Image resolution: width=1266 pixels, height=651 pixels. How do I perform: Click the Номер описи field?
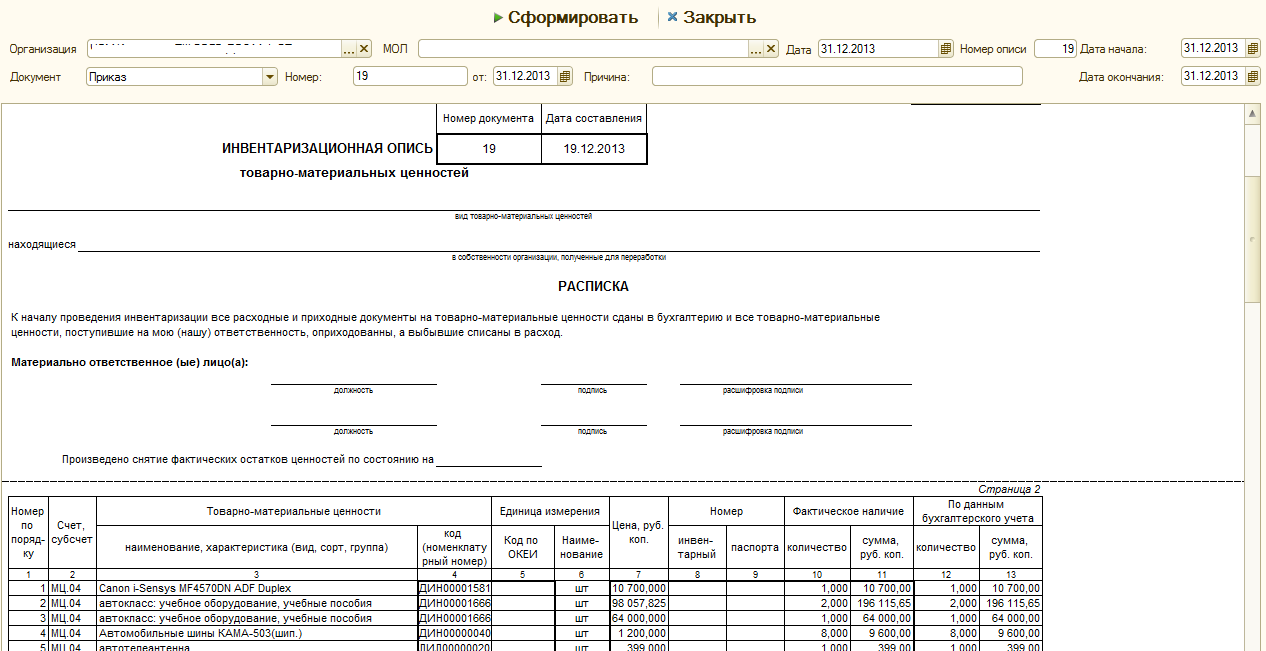click(1055, 48)
